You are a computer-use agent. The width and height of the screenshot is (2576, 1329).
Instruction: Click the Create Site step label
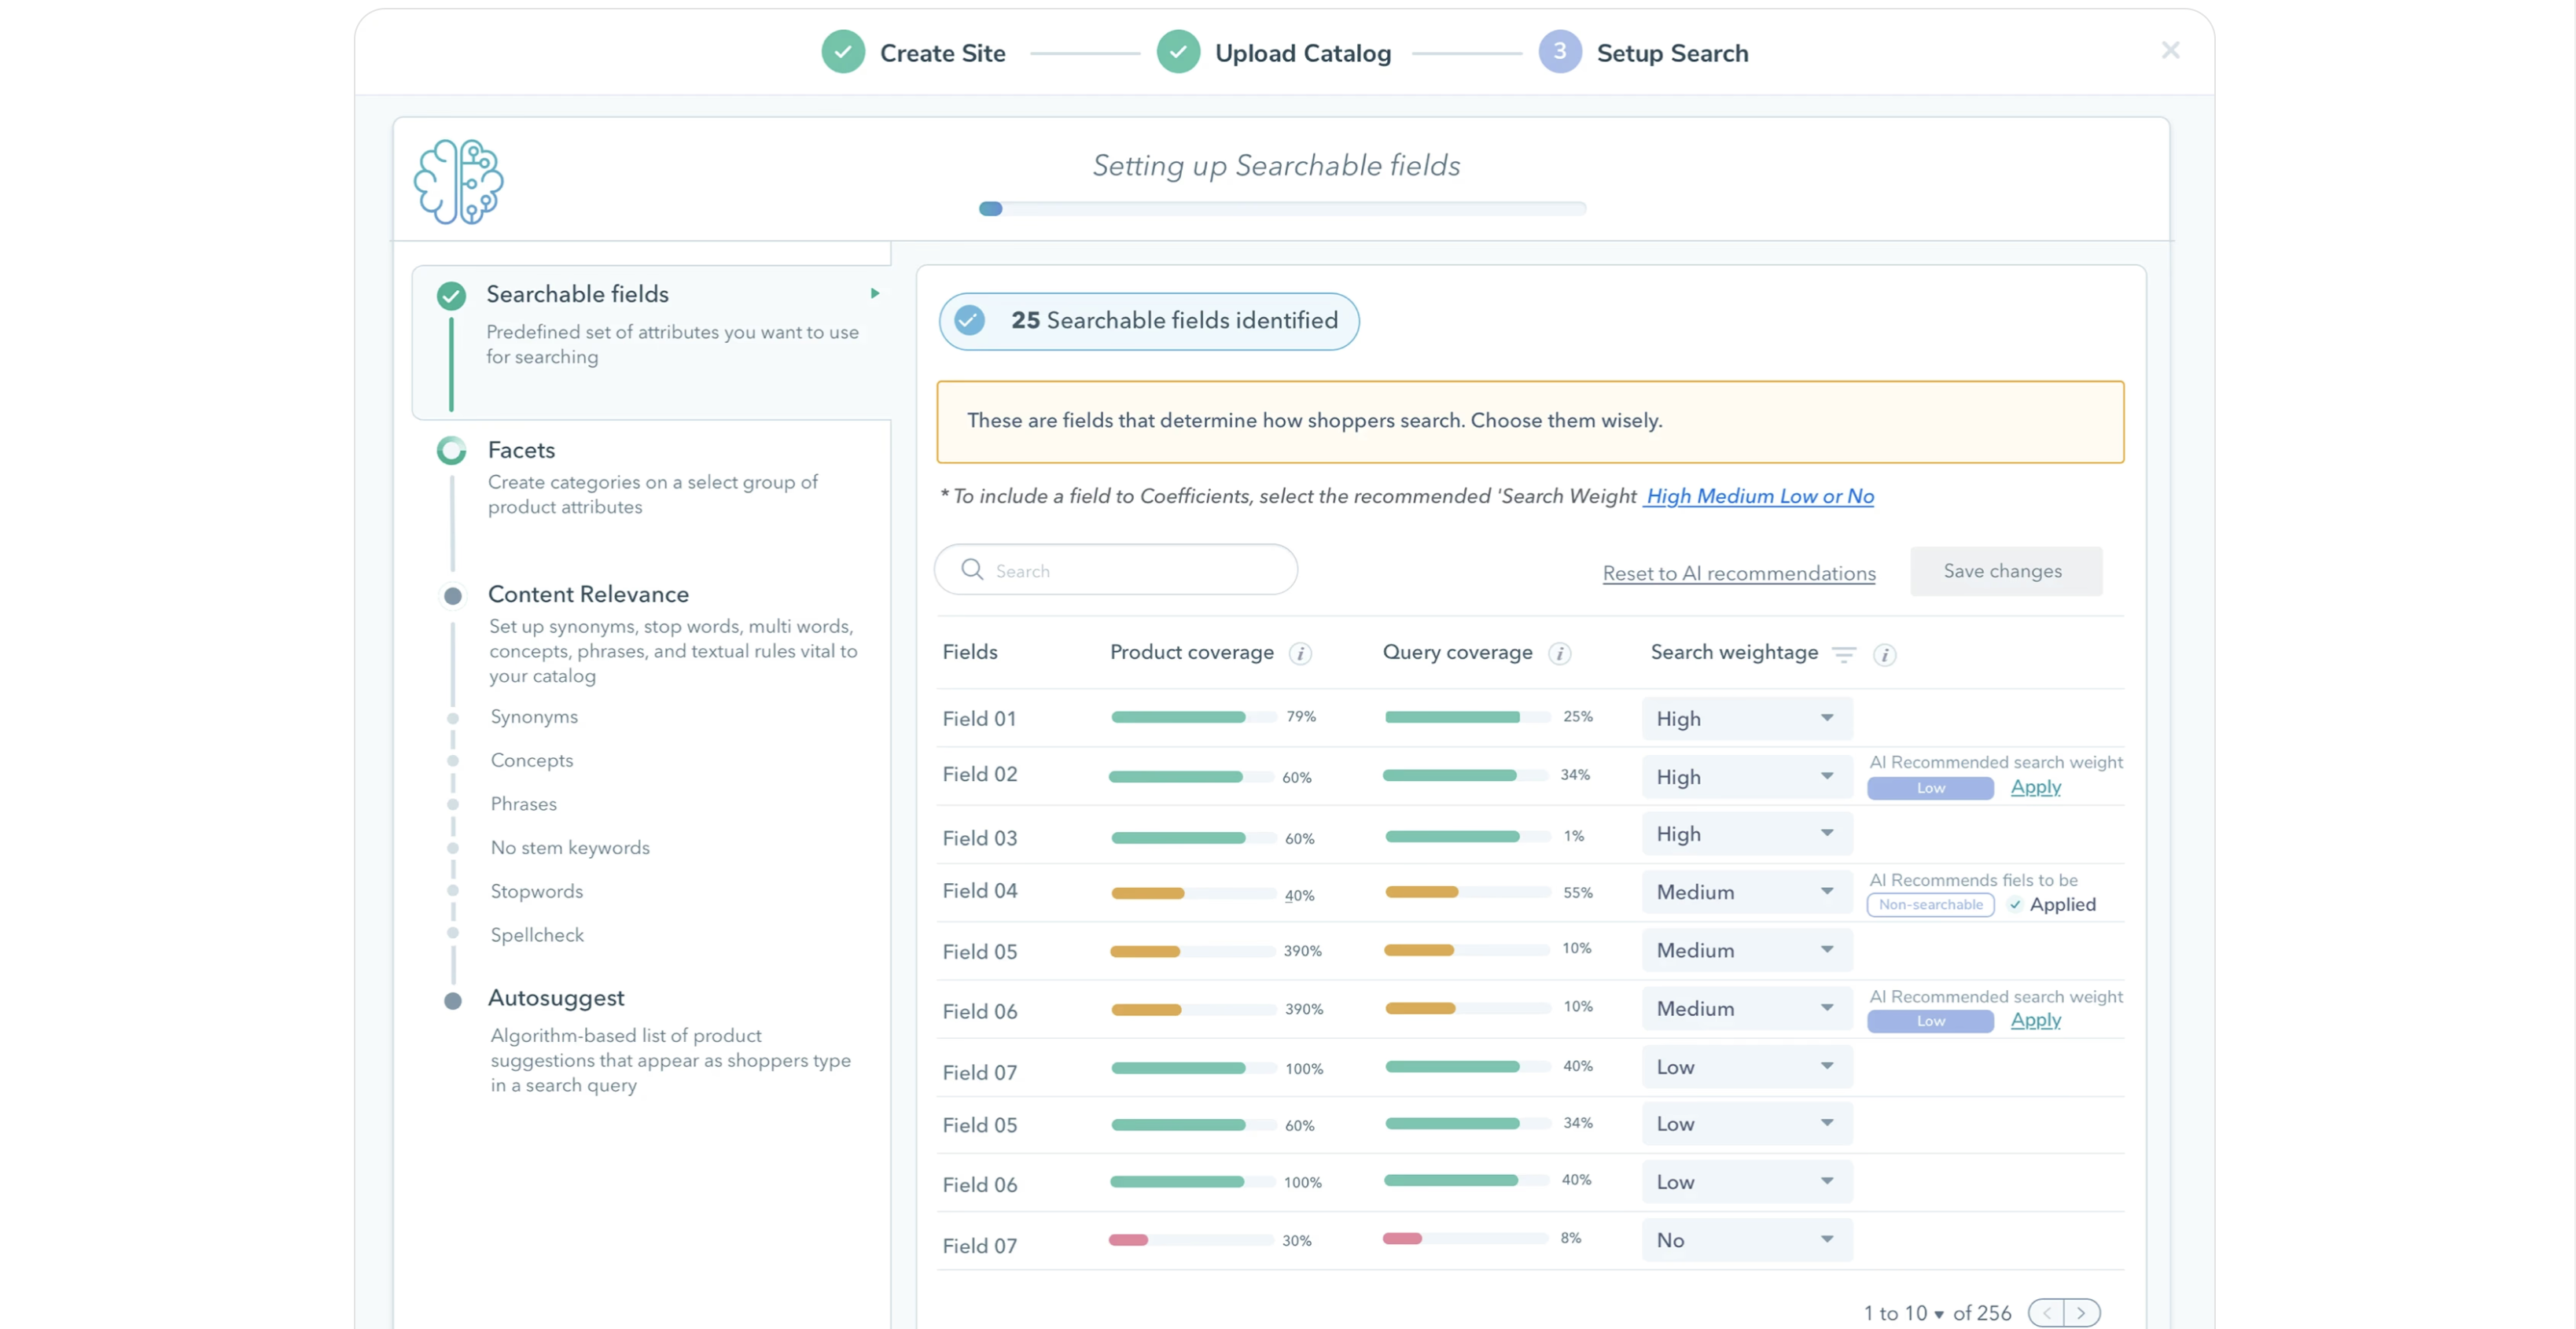click(942, 53)
